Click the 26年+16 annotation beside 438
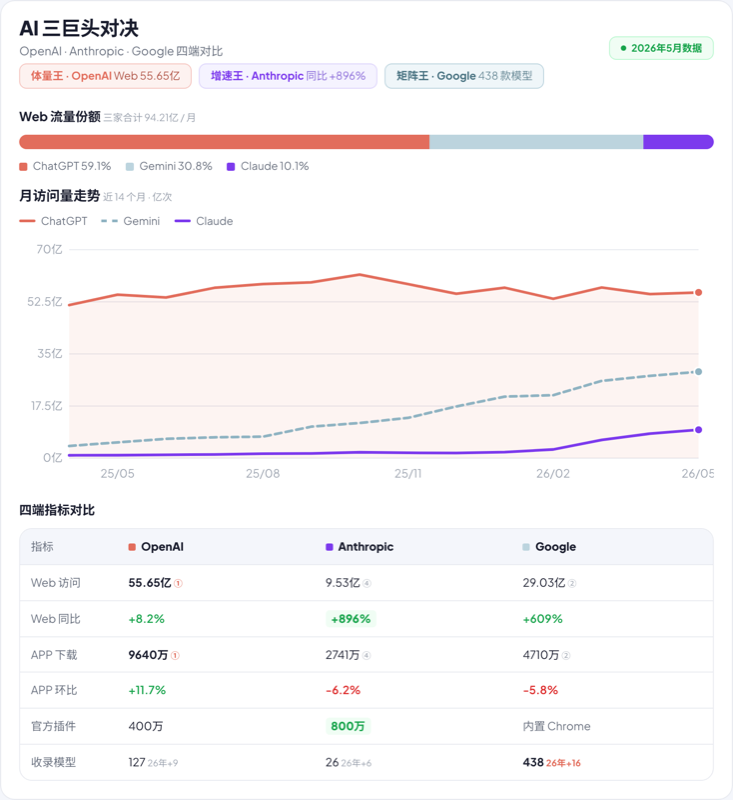This screenshot has height=800, width=733. [564, 763]
